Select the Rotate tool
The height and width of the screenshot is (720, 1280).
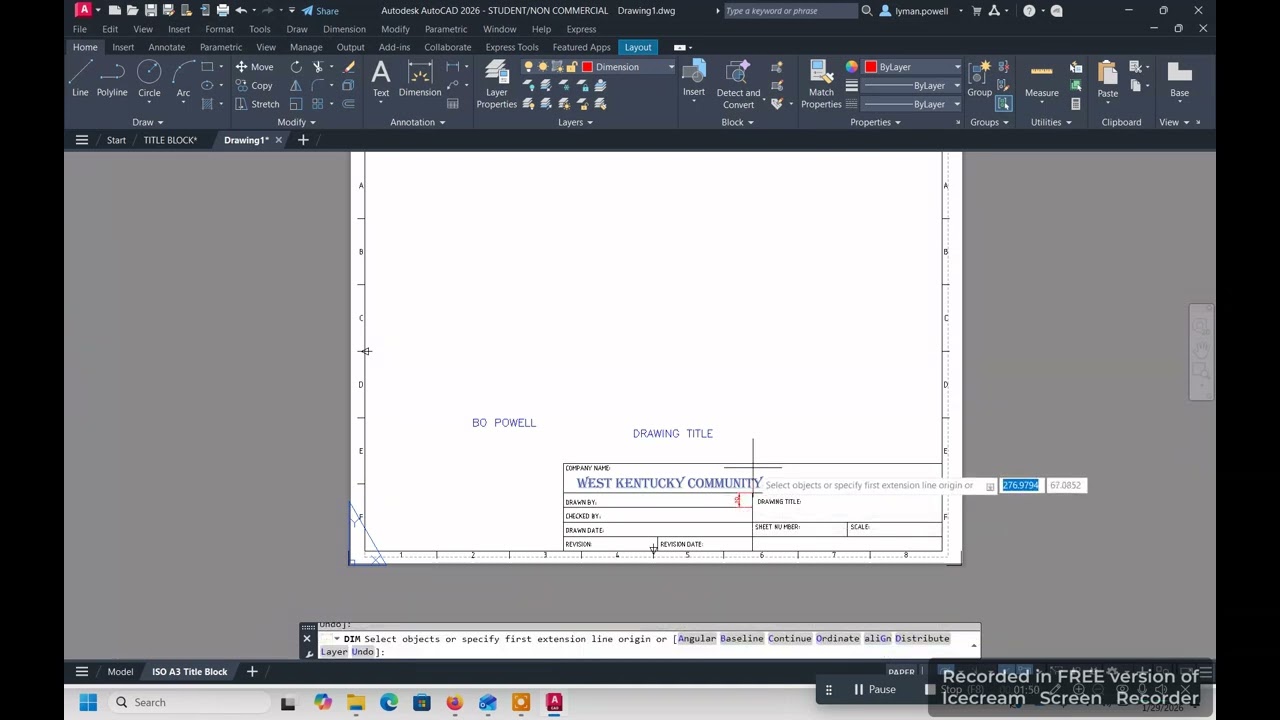[296, 67]
